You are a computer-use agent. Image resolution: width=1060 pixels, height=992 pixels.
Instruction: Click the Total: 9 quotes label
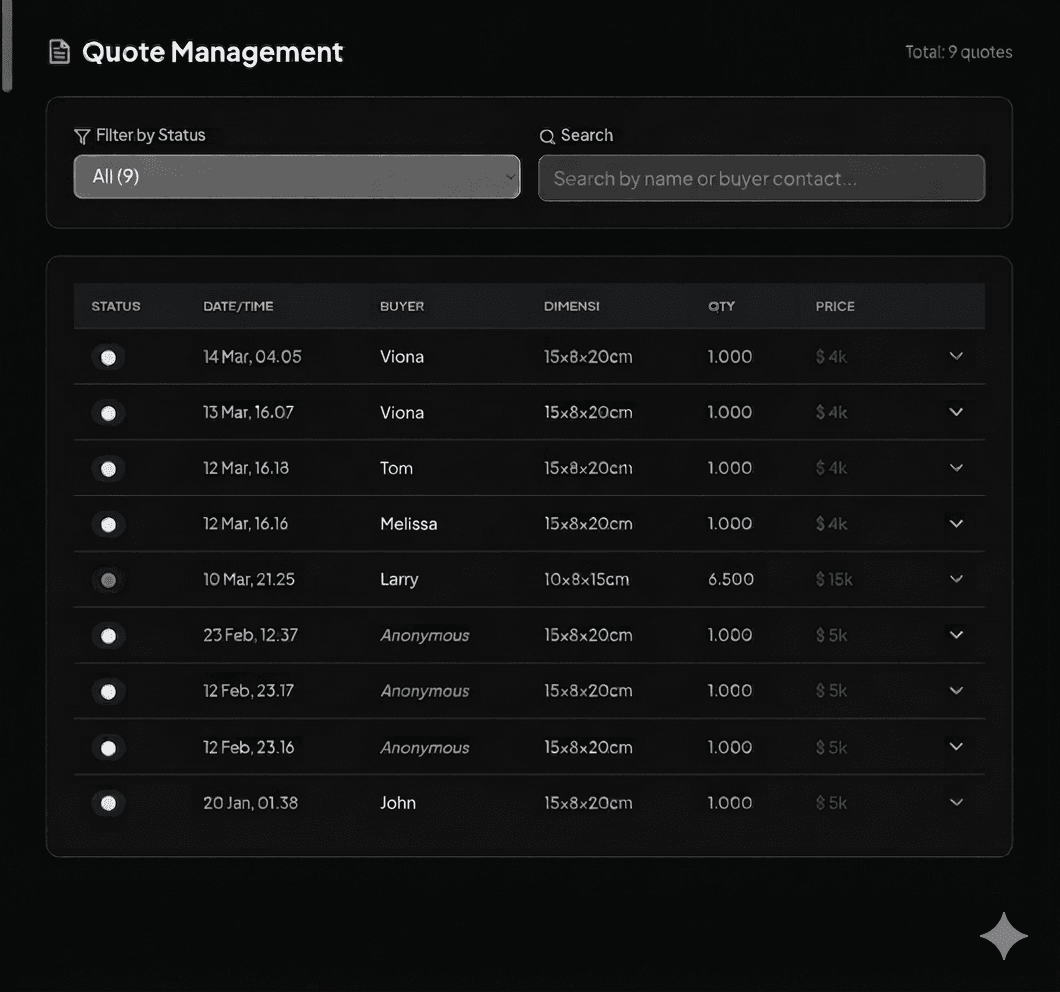coord(959,52)
